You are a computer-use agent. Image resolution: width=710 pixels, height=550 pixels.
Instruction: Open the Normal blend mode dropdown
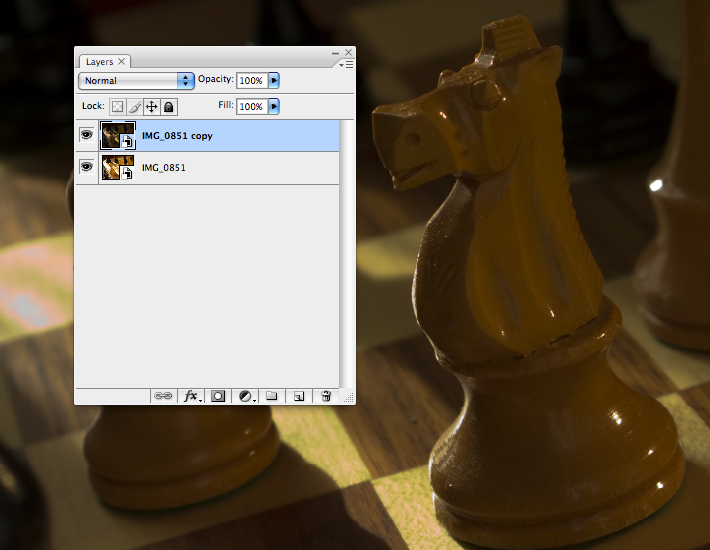pyautogui.click(x=136, y=81)
